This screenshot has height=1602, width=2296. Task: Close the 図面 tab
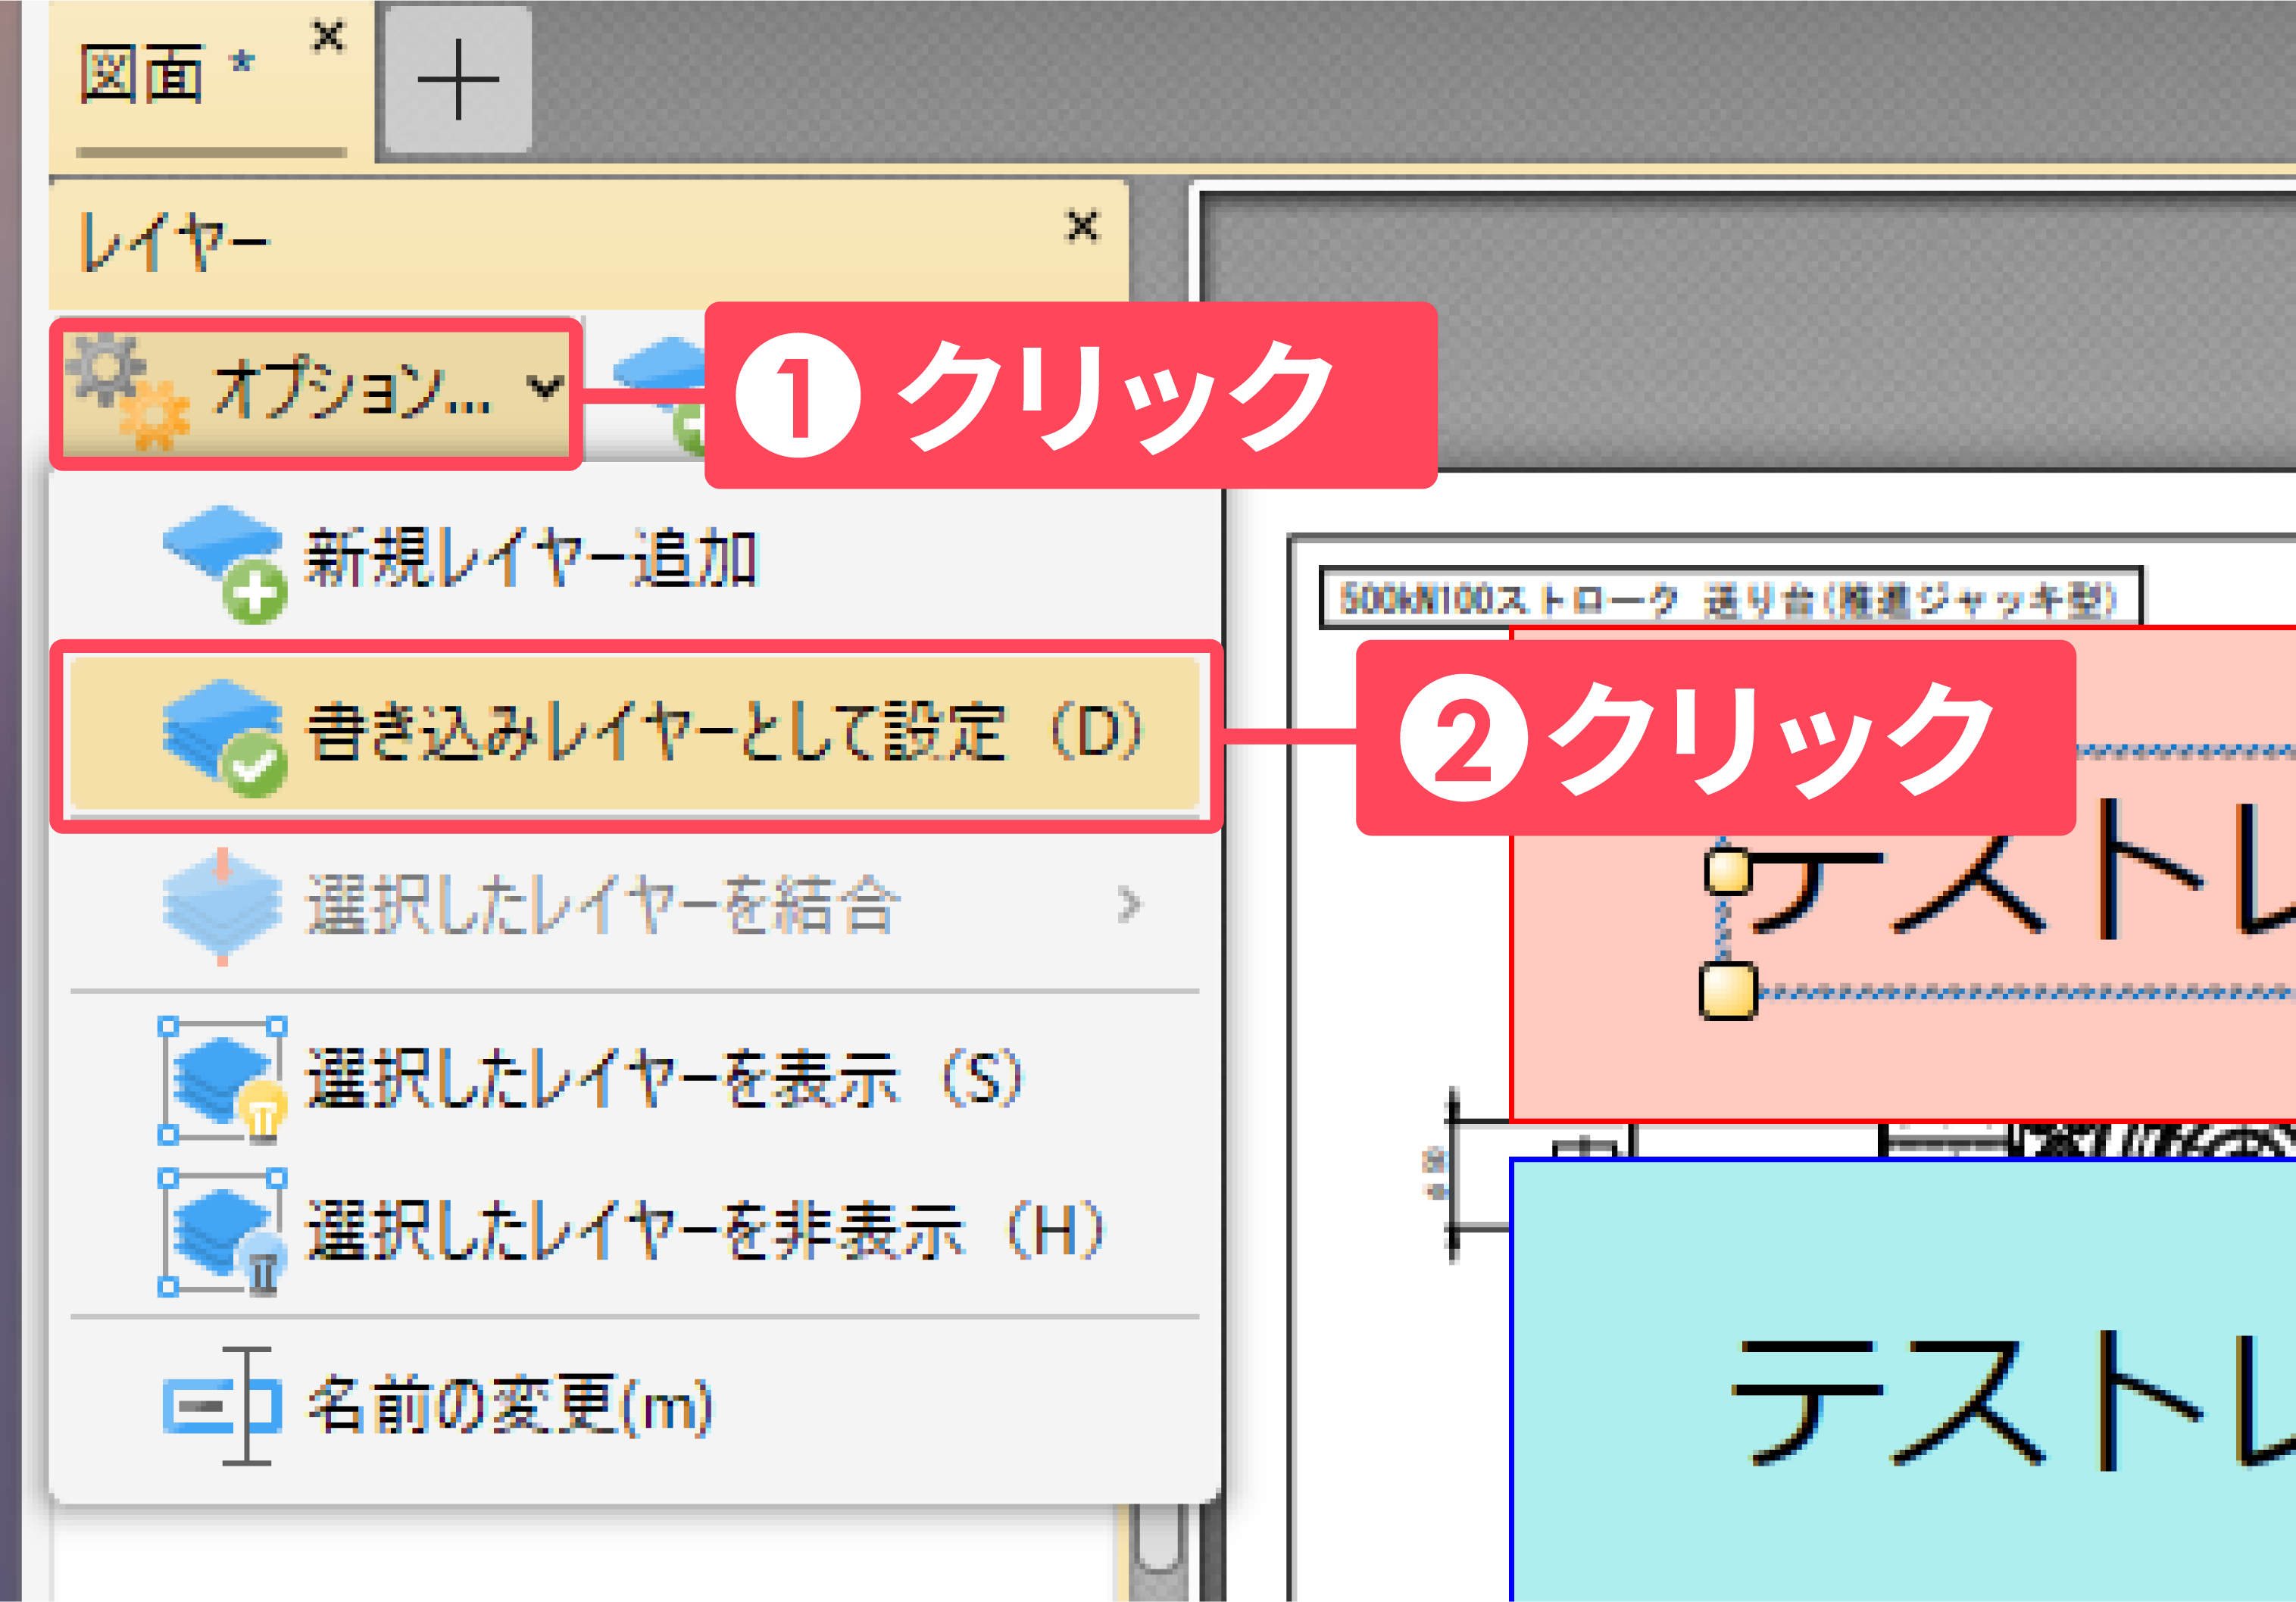328,37
